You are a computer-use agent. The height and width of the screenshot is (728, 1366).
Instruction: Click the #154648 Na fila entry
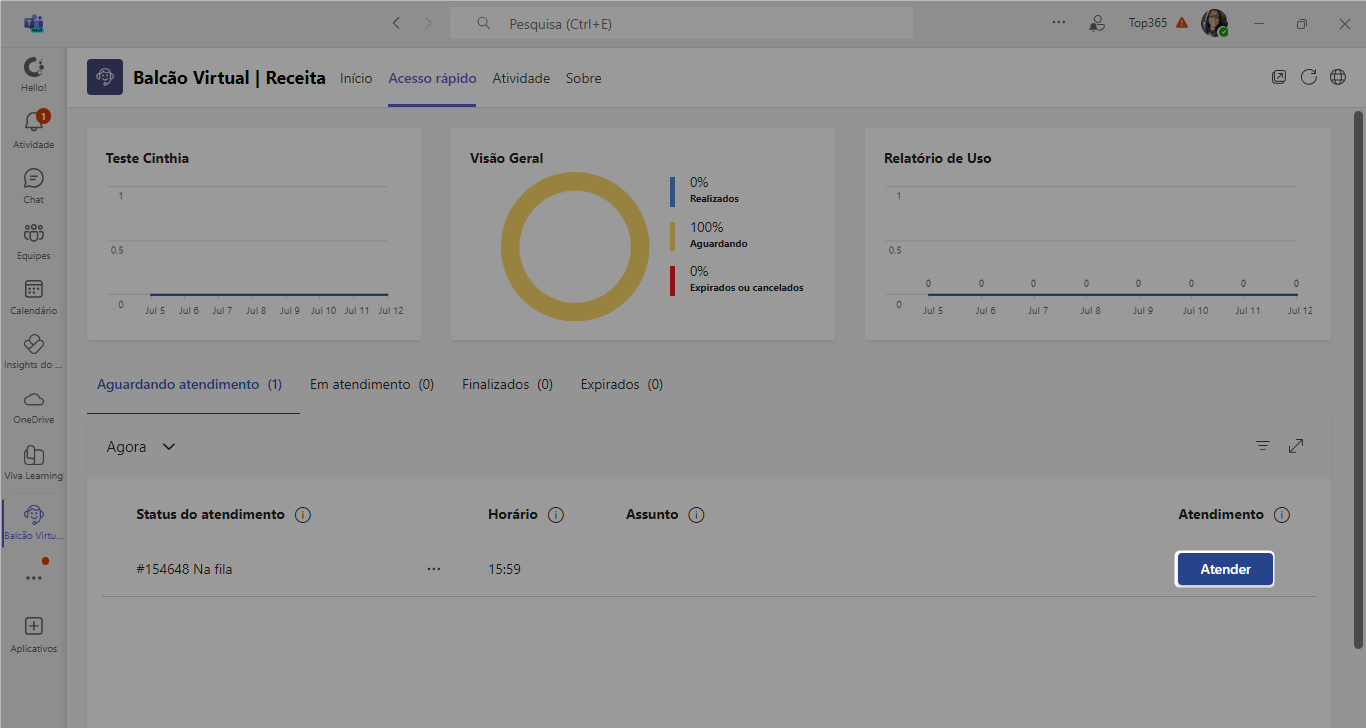184,569
